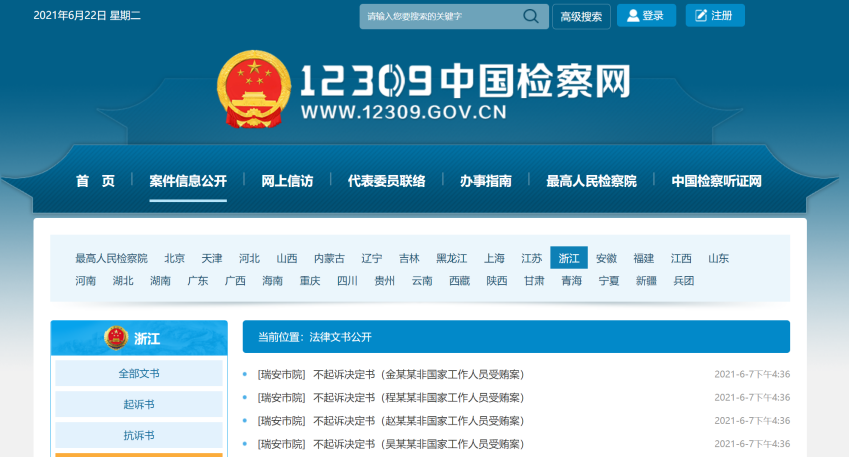
Task: Select 内蒙古 region
Action: click(x=329, y=258)
